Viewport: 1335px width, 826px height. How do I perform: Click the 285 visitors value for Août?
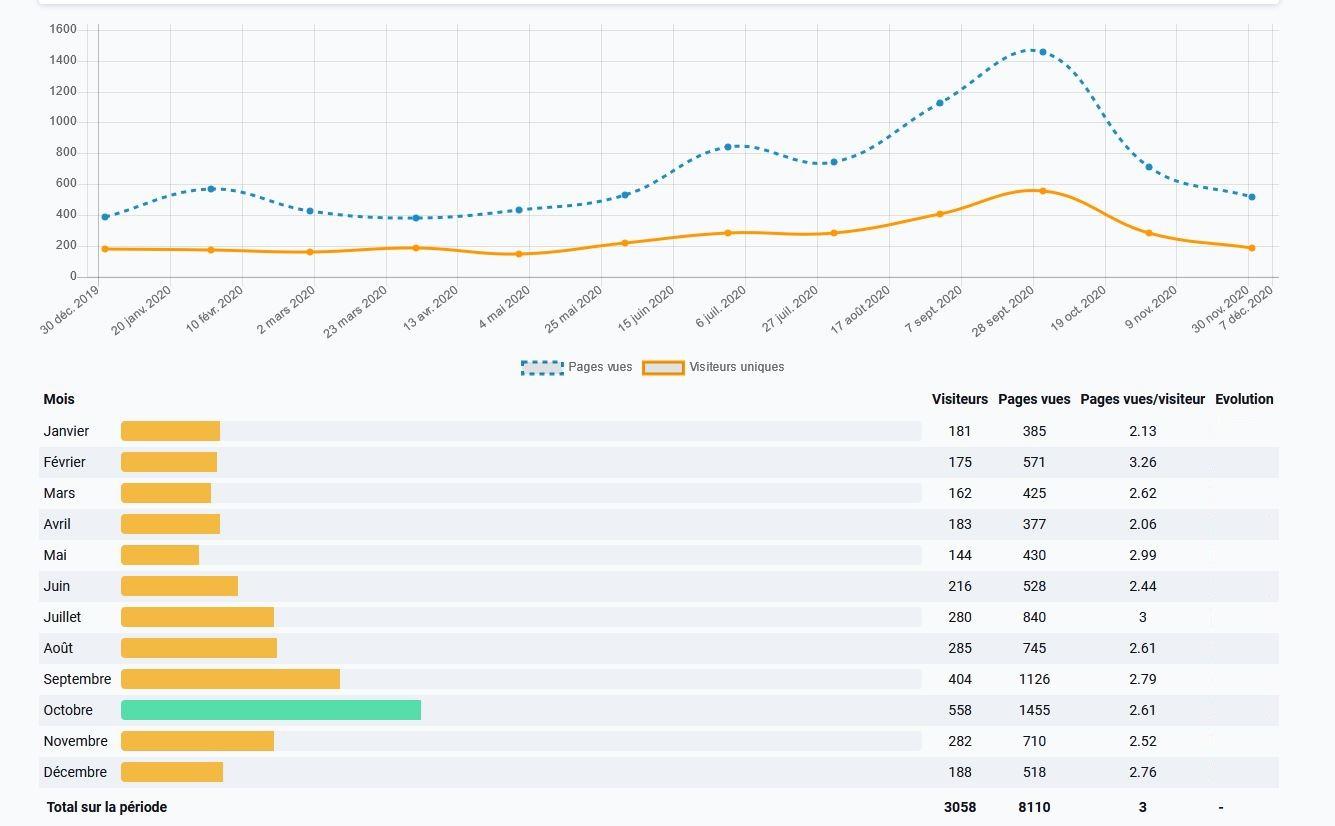pos(960,648)
